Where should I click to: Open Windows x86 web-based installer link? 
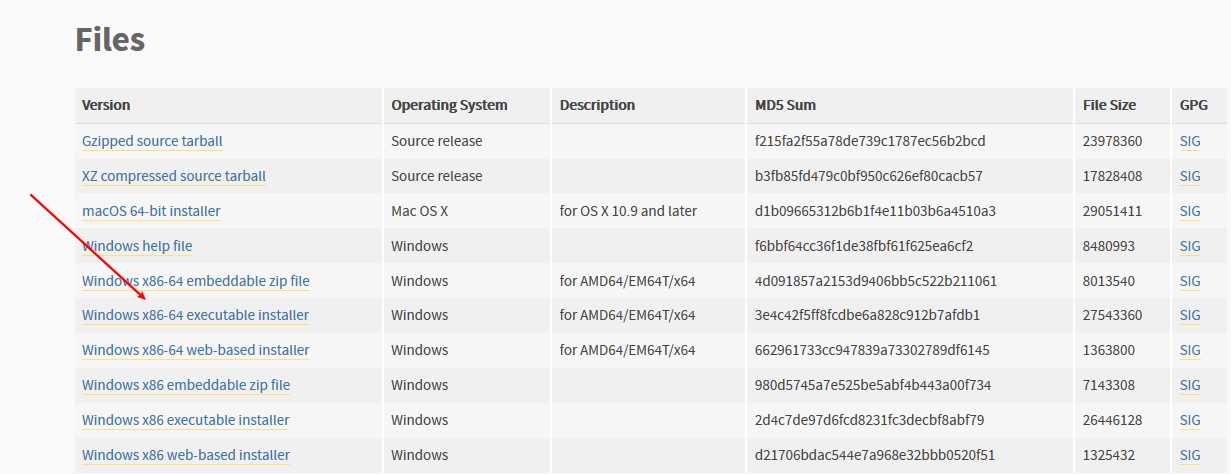point(186,455)
